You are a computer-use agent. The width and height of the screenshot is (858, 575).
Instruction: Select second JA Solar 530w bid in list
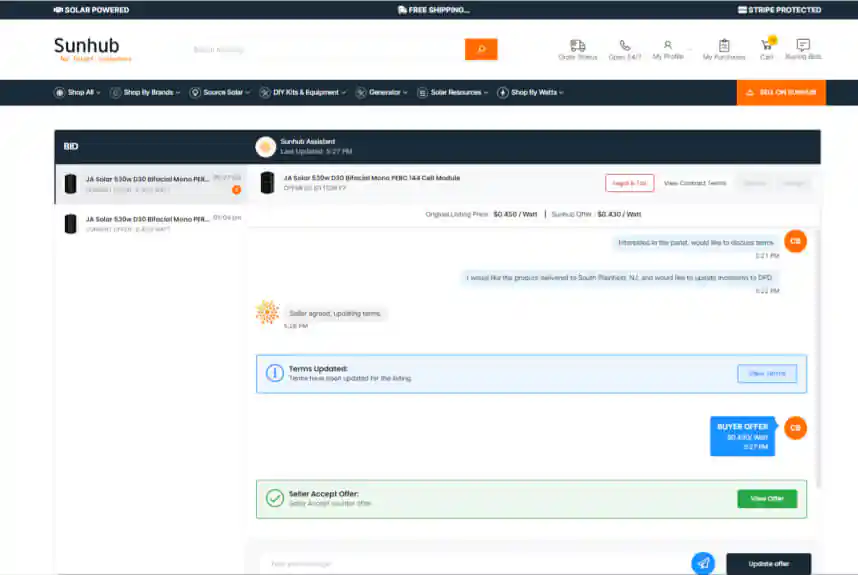[150, 224]
